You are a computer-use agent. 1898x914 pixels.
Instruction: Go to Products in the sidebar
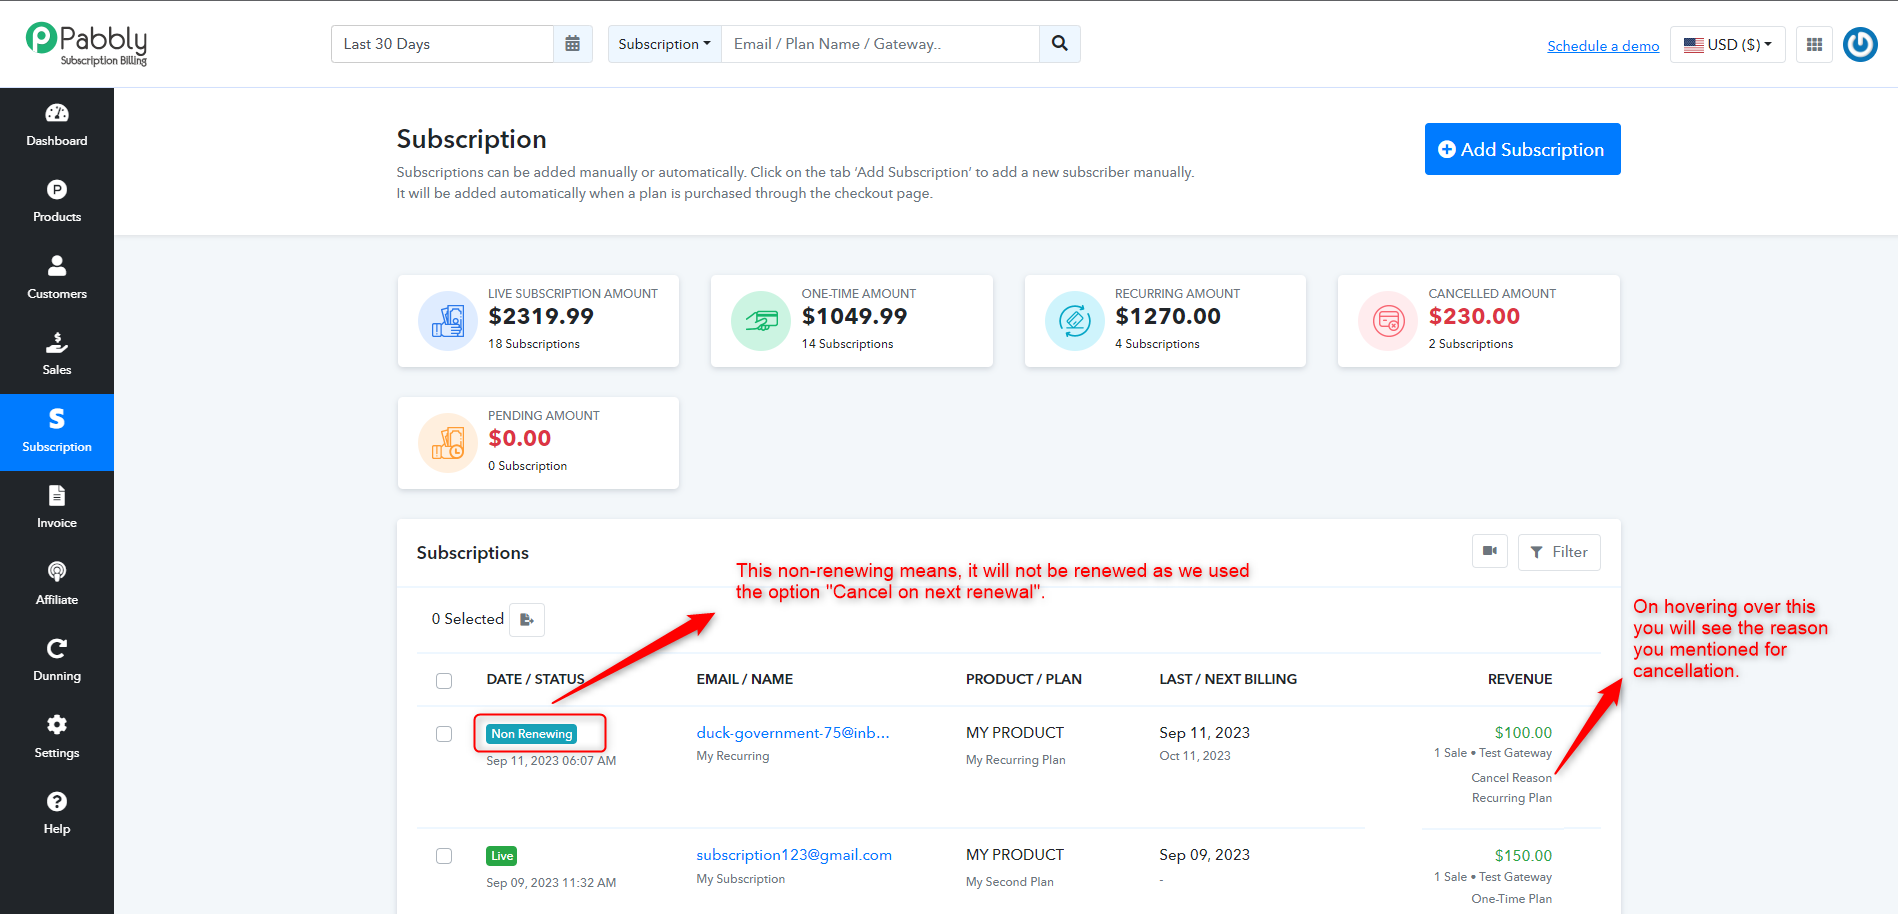[x=57, y=202]
